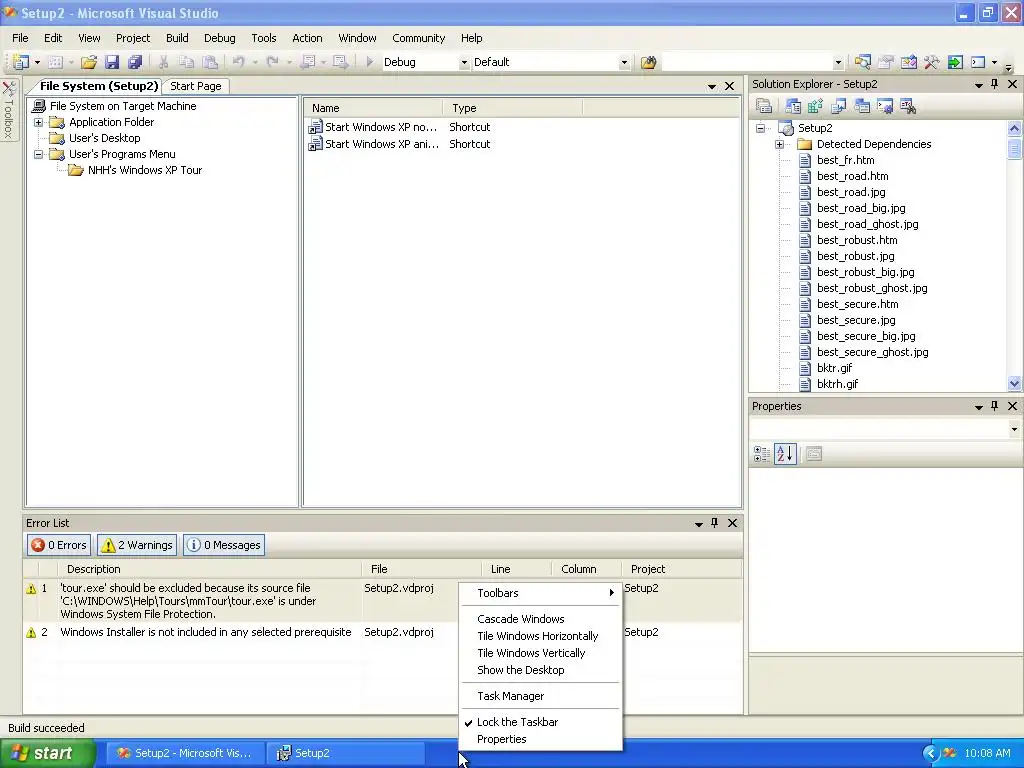Choose Task Manager from the context menu
1024x768 pixels.
click(511, 696)
